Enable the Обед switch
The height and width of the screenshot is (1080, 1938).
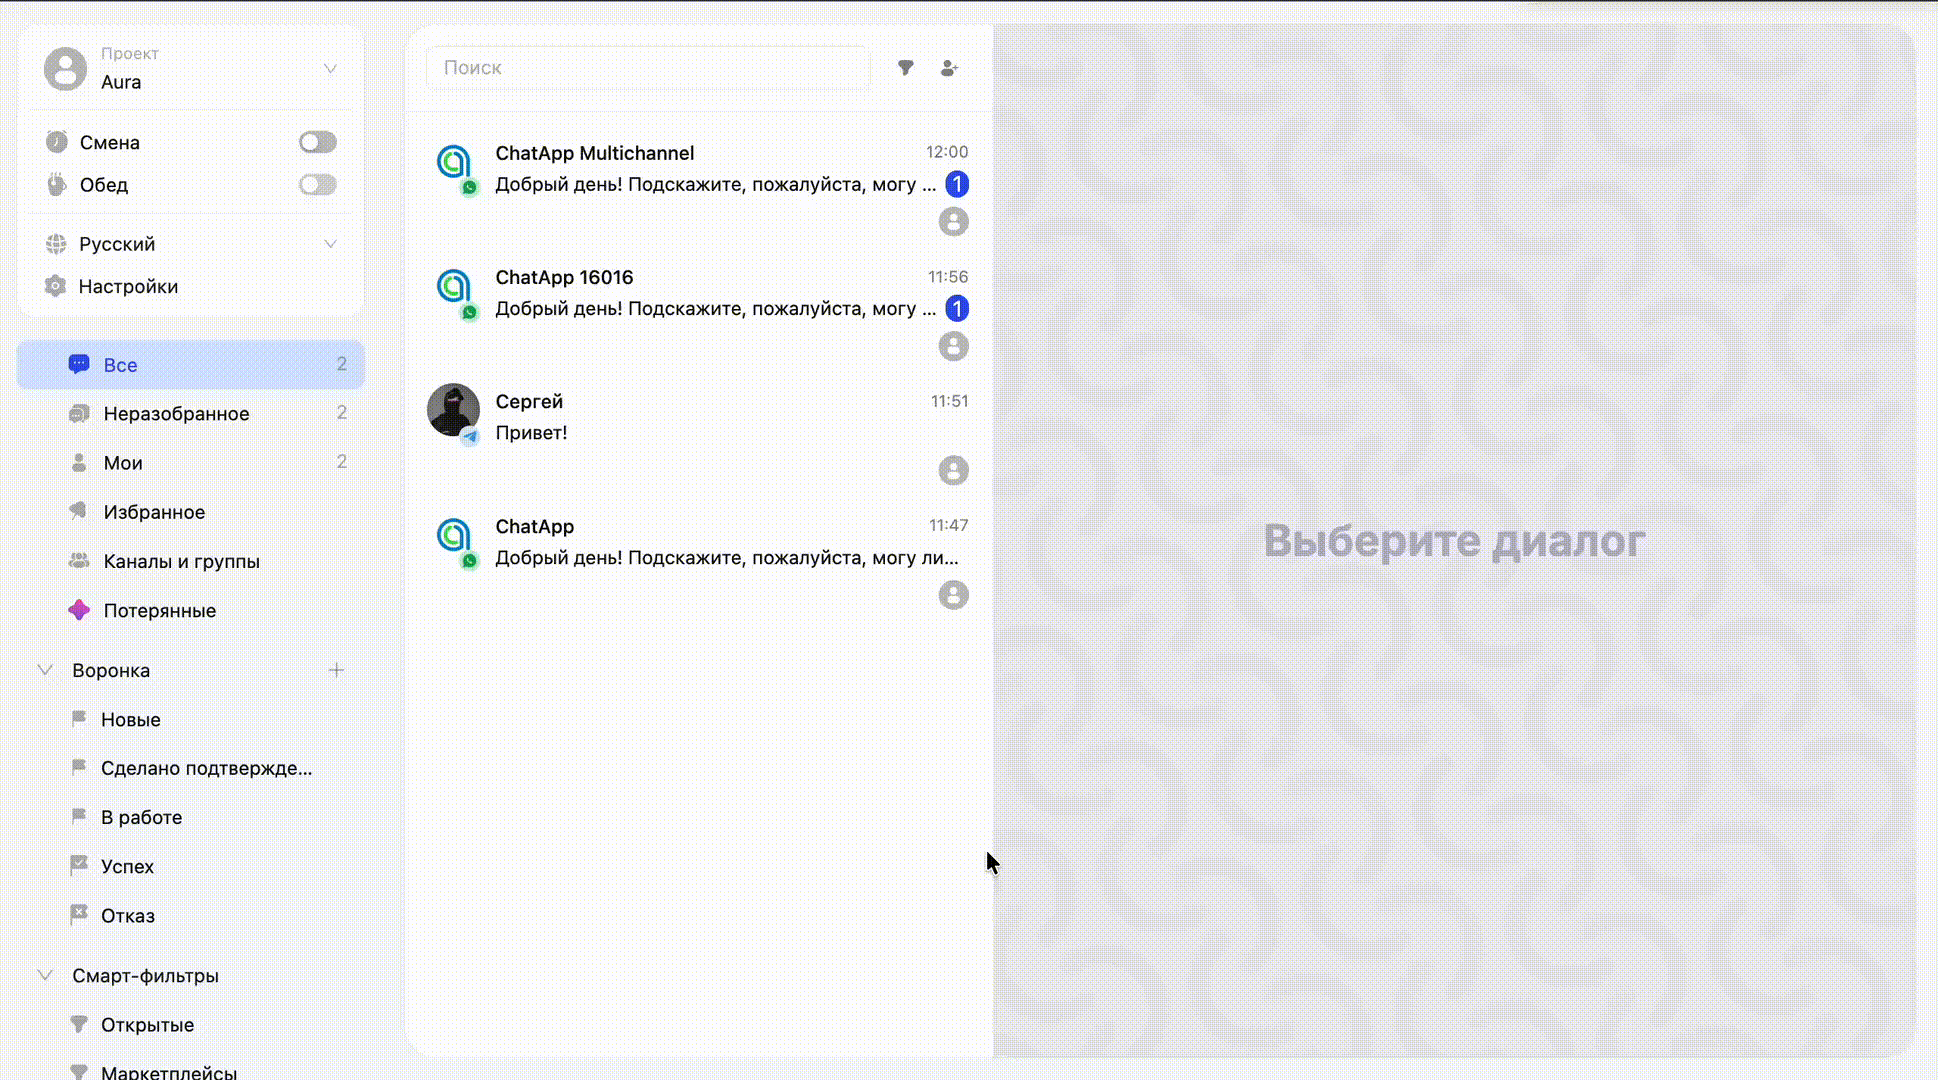pos(317,185)
